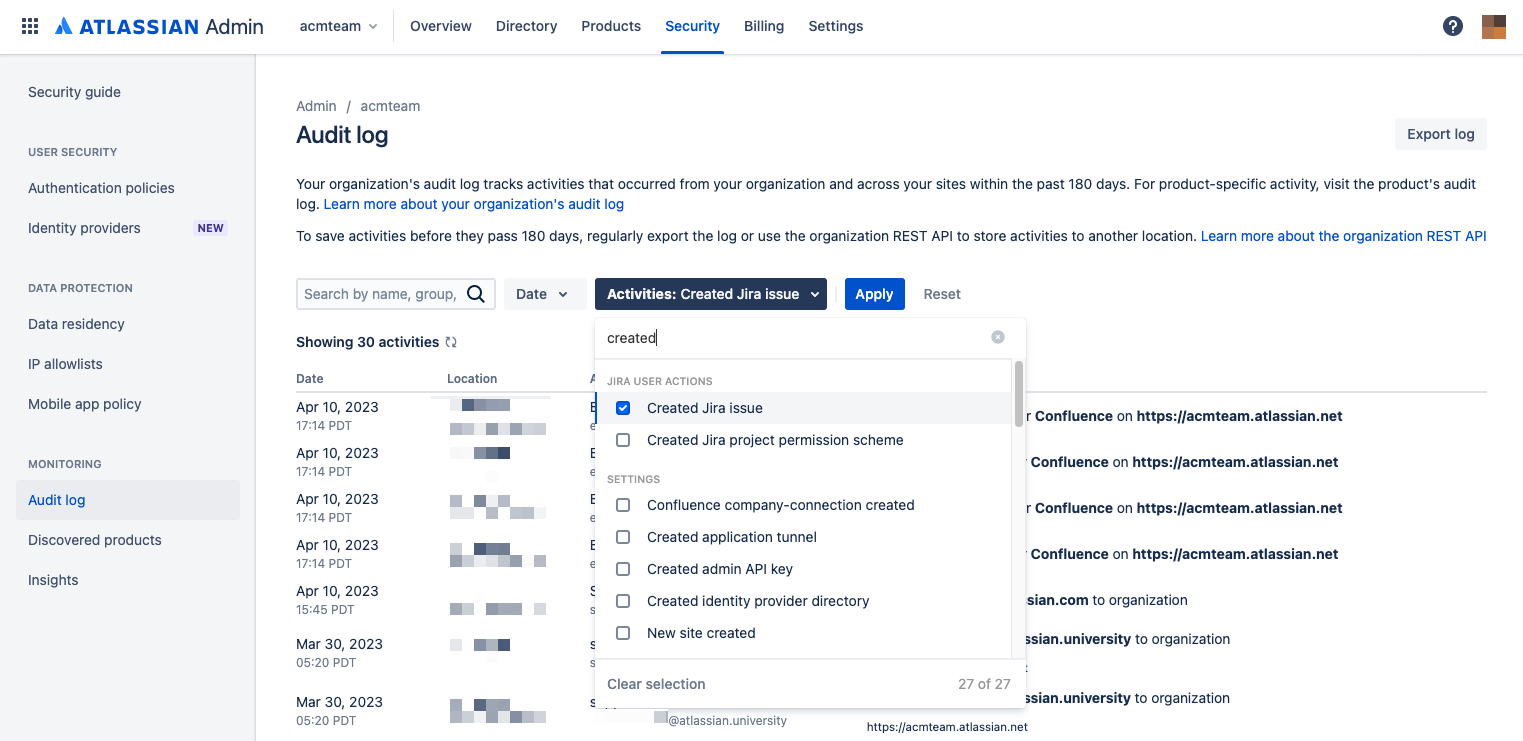Screen dimensions: 1523x741
Task: Open the Directory section
Action: pos(526,26)
